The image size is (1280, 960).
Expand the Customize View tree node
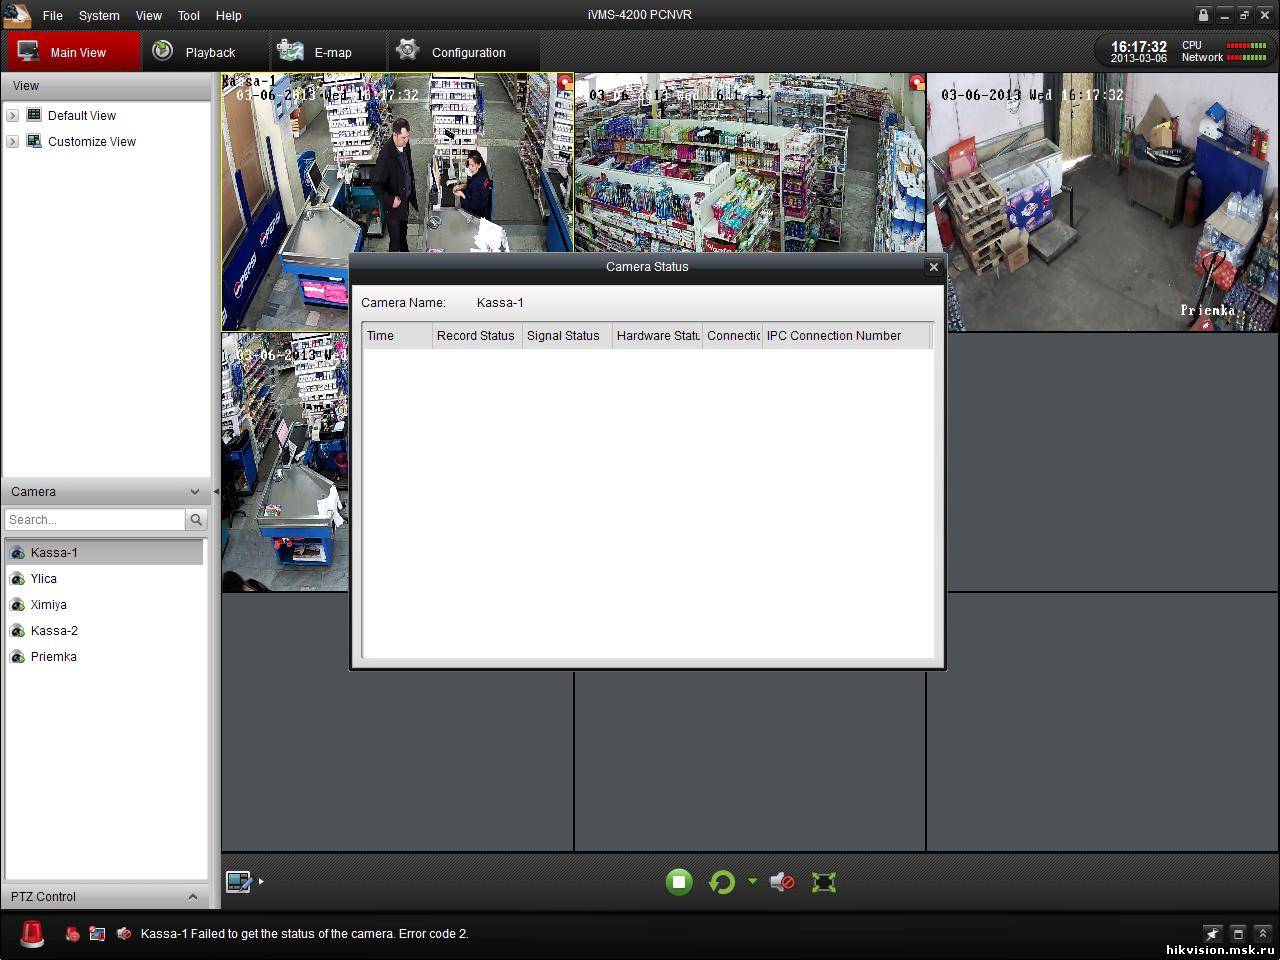(13, 142)
